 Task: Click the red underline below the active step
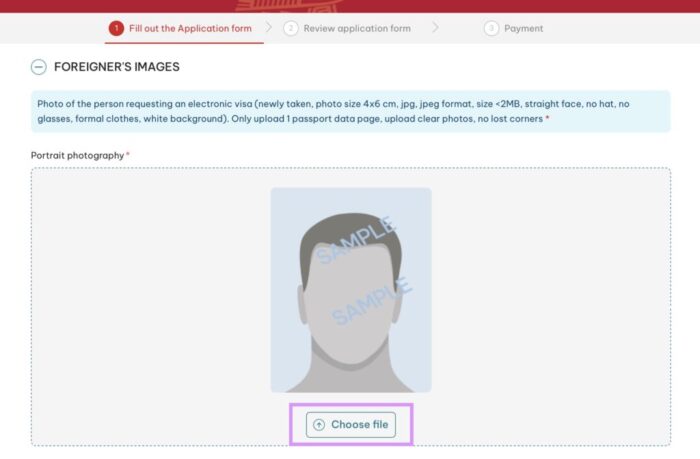[x=184, y=43]
